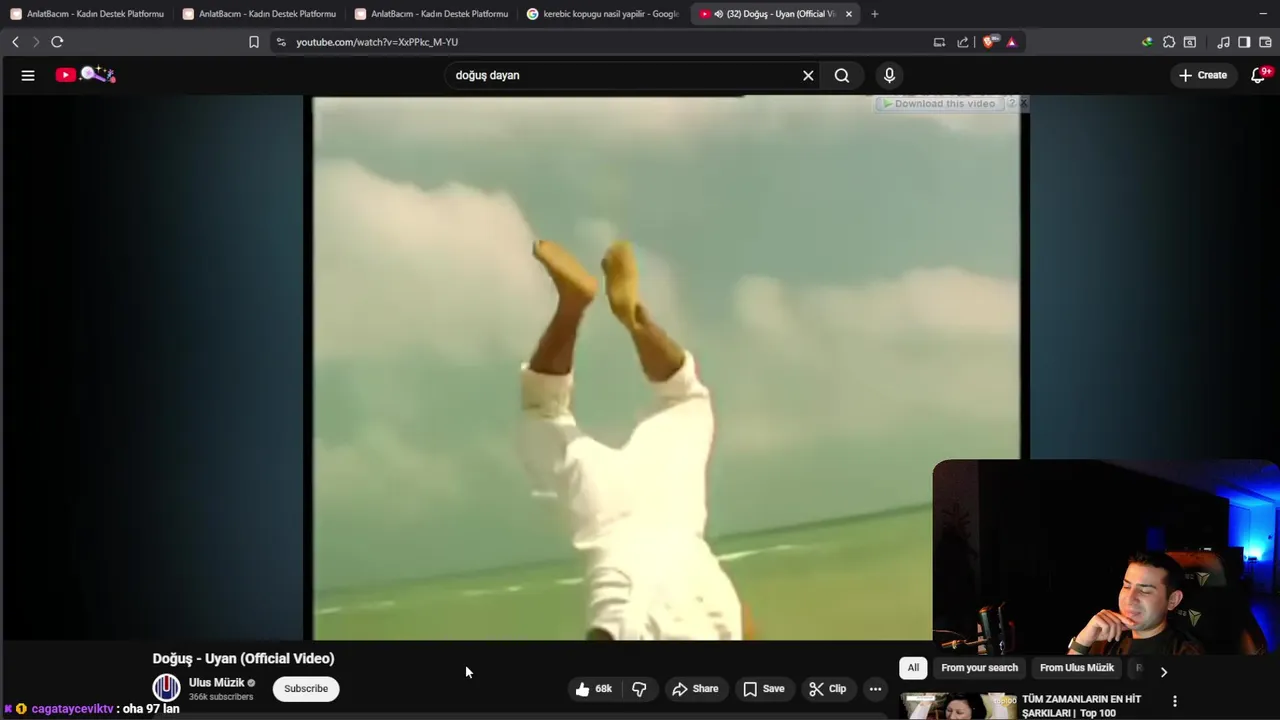Open the YouTube guide hamburger menu
Screen dimensions: 1280x720
(28, 75)
